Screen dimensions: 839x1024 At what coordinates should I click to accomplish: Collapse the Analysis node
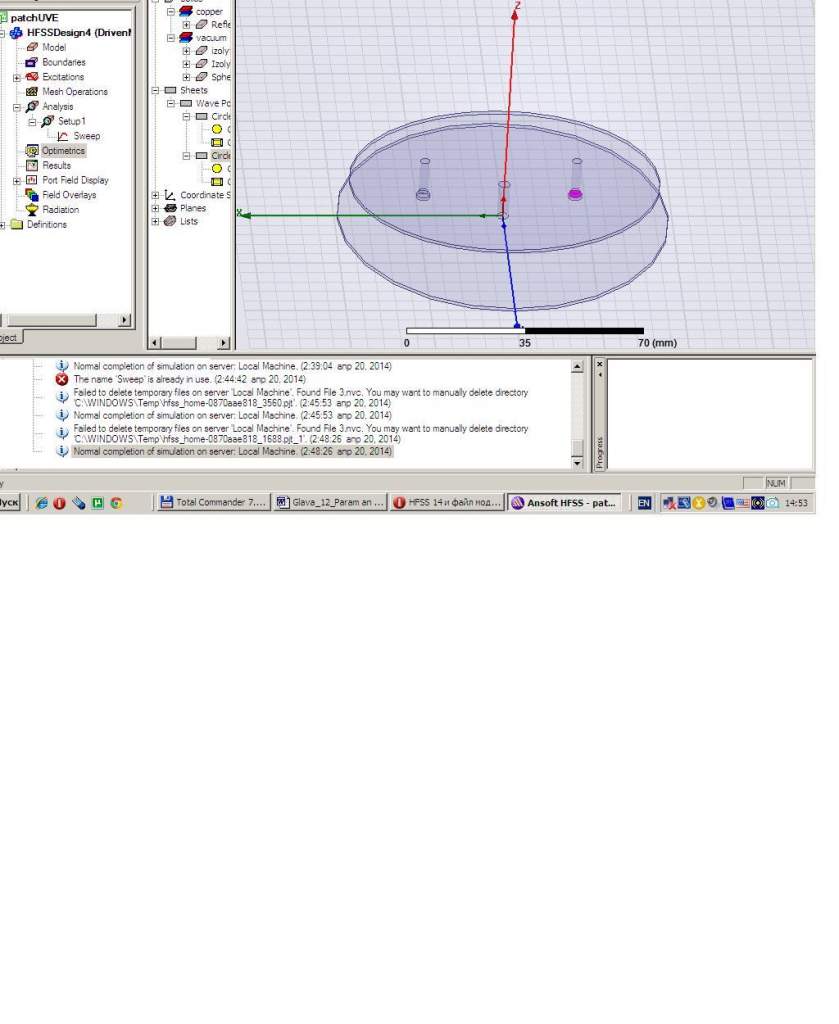click(x=16, y=106)
